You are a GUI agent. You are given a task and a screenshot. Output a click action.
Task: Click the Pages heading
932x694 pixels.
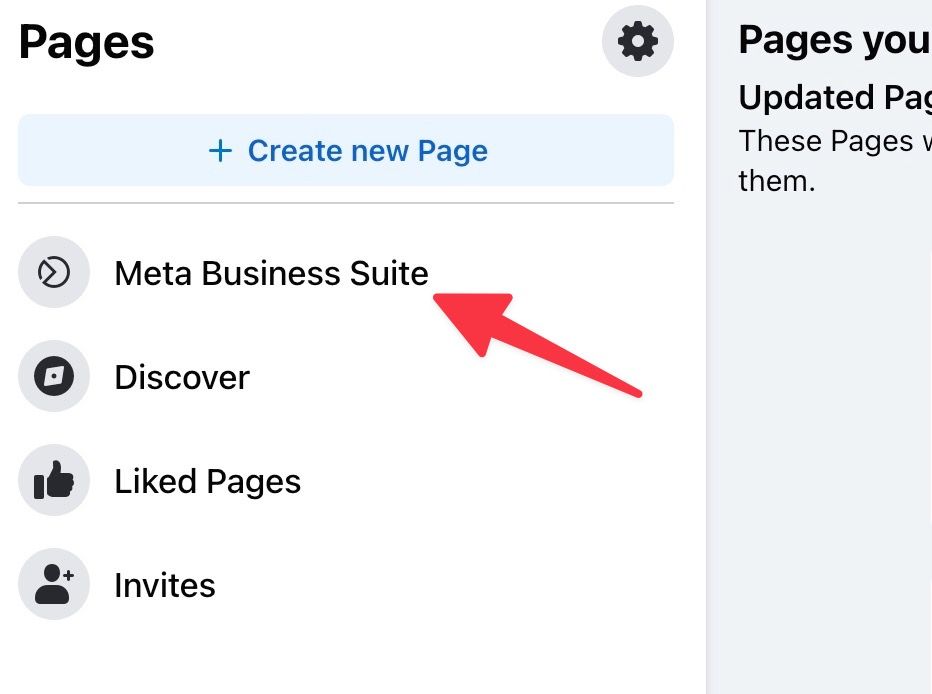pyautogui.click(x=85, y=41)
